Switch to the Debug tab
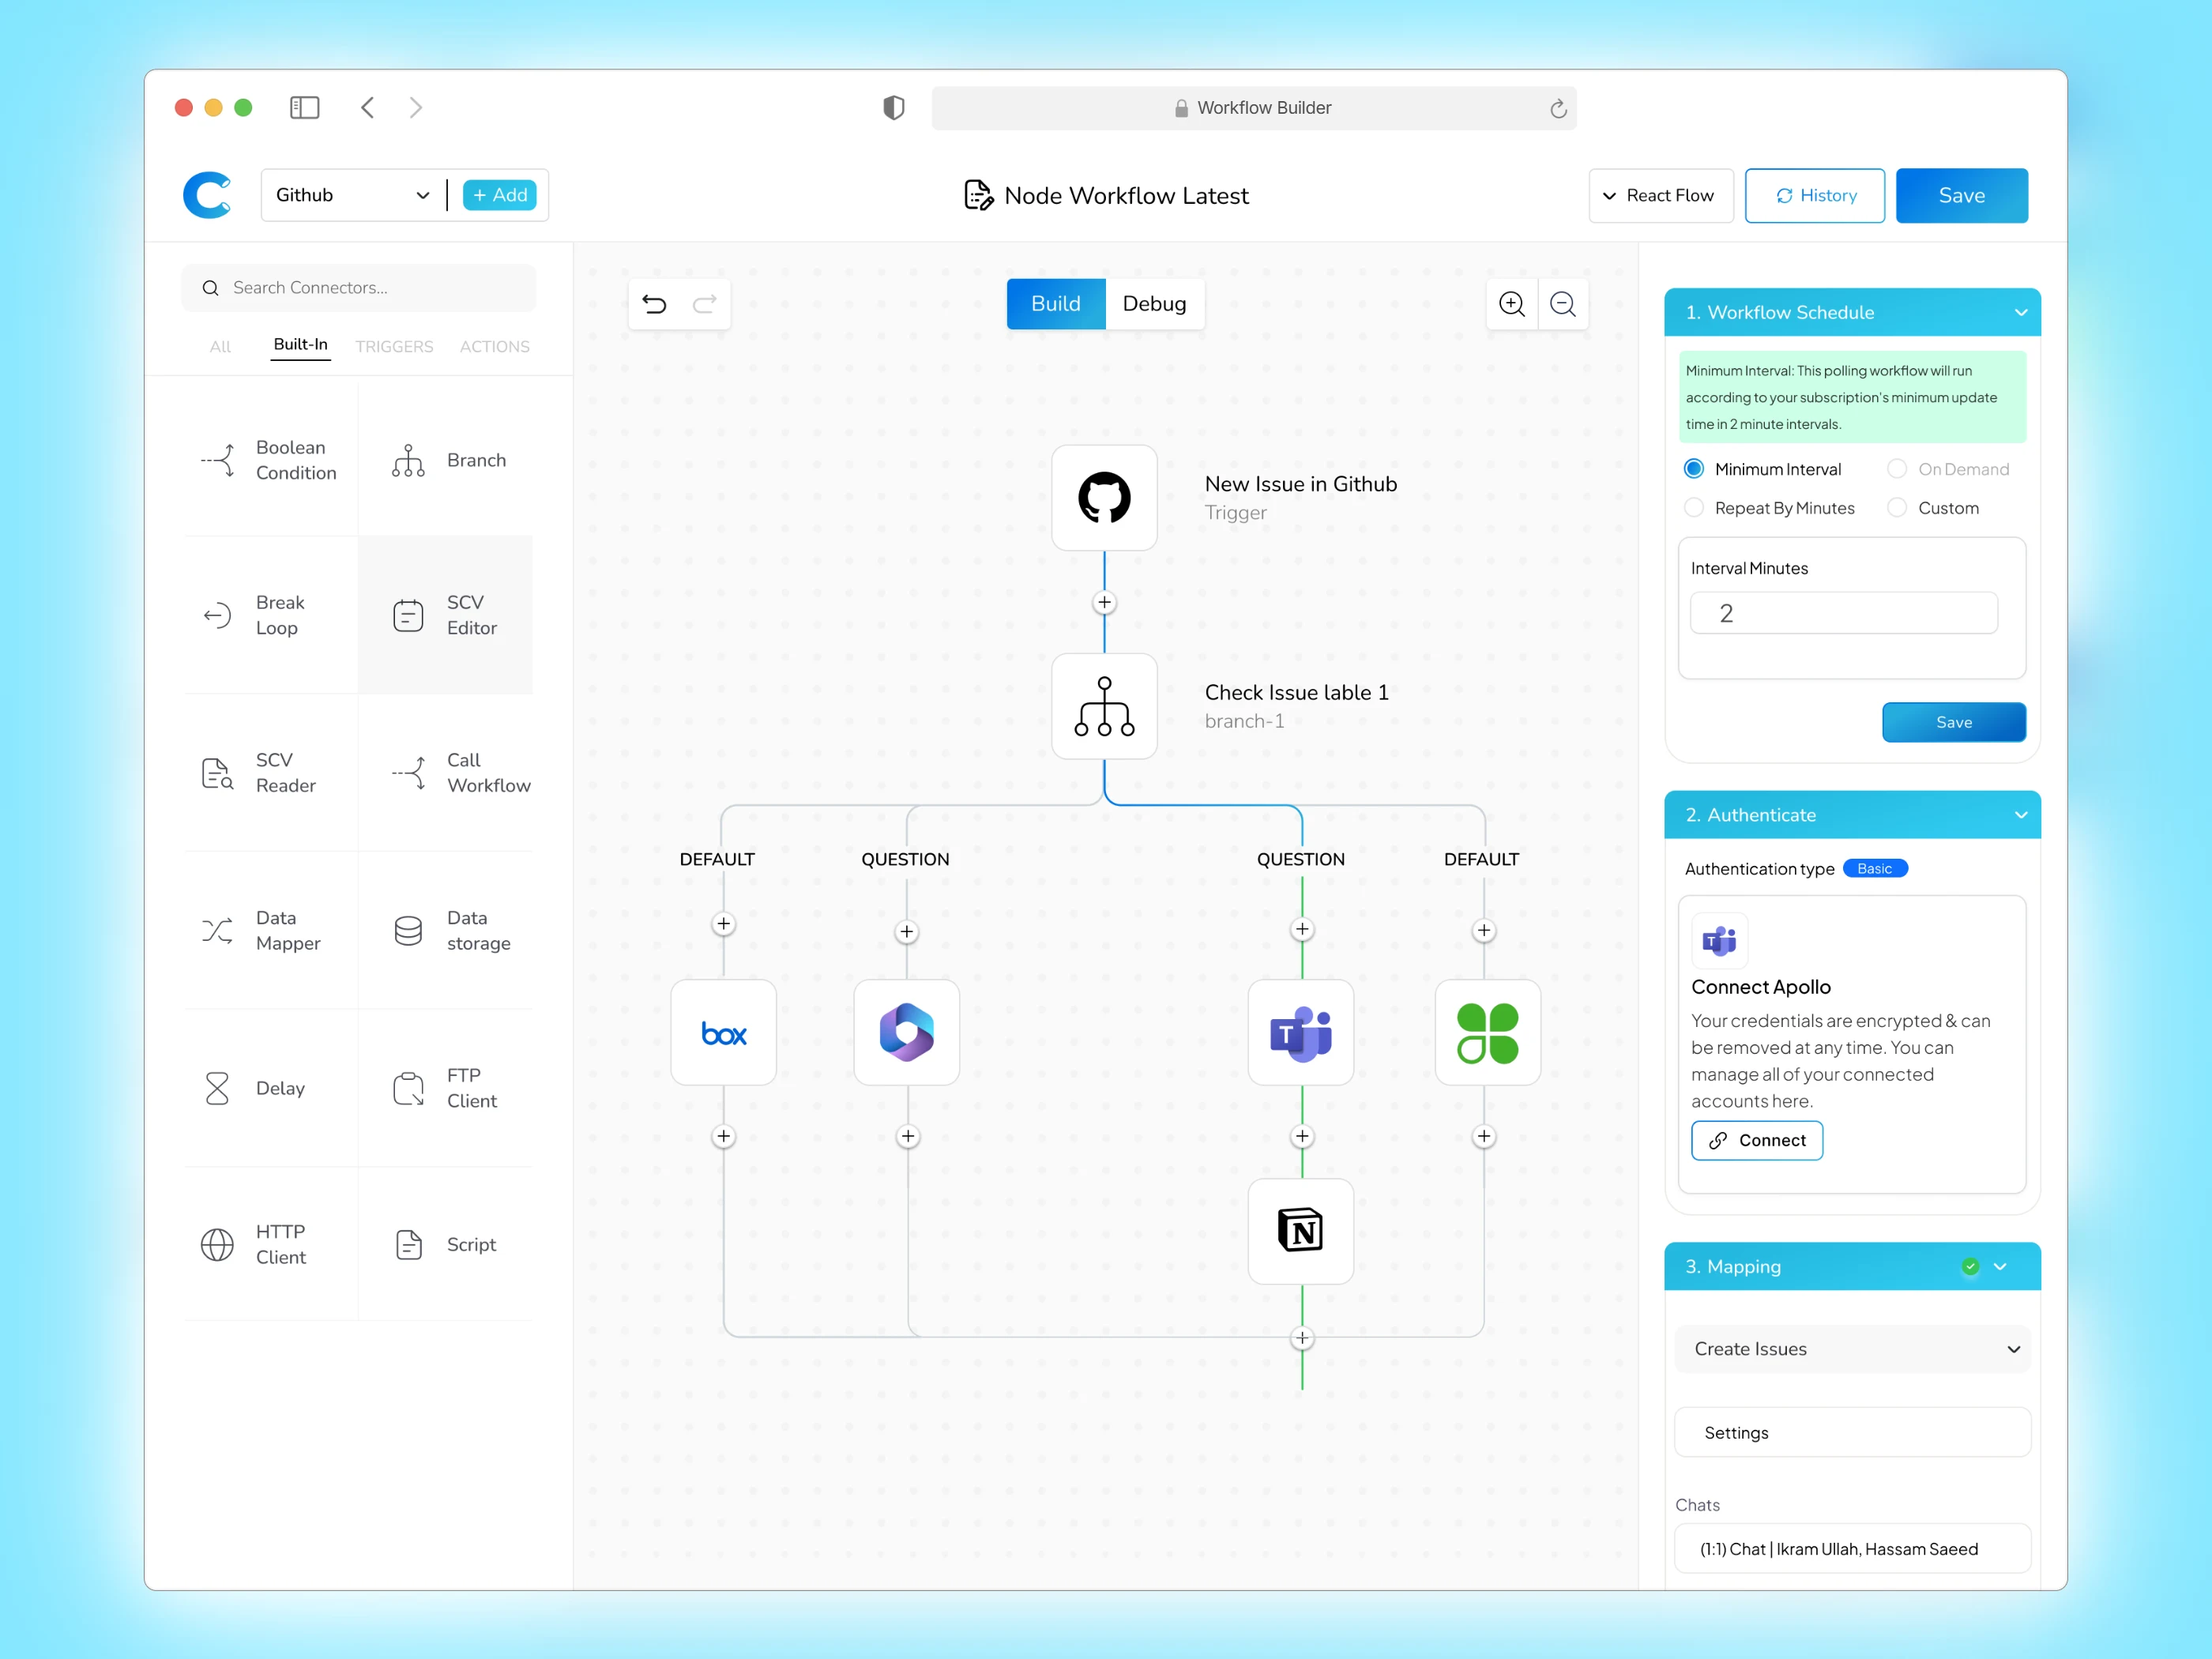Image resolution: width=2212 pixels, height=1659 pixels. pyautogui.click(x=1154, y=304)
